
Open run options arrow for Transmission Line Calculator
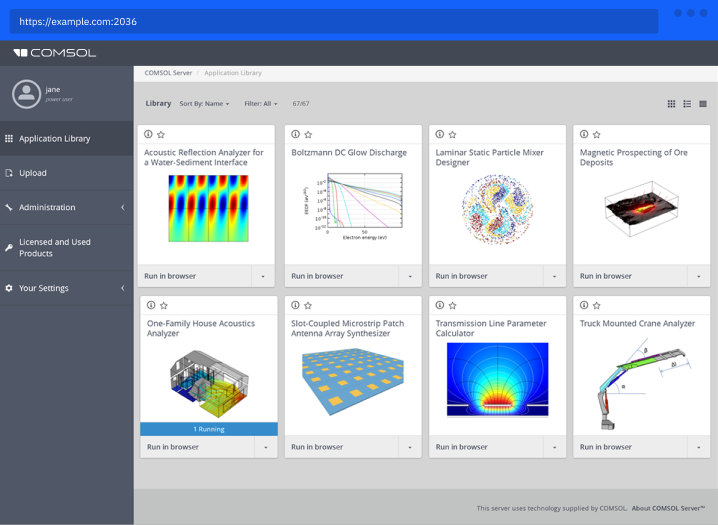[x=554, y=447]
